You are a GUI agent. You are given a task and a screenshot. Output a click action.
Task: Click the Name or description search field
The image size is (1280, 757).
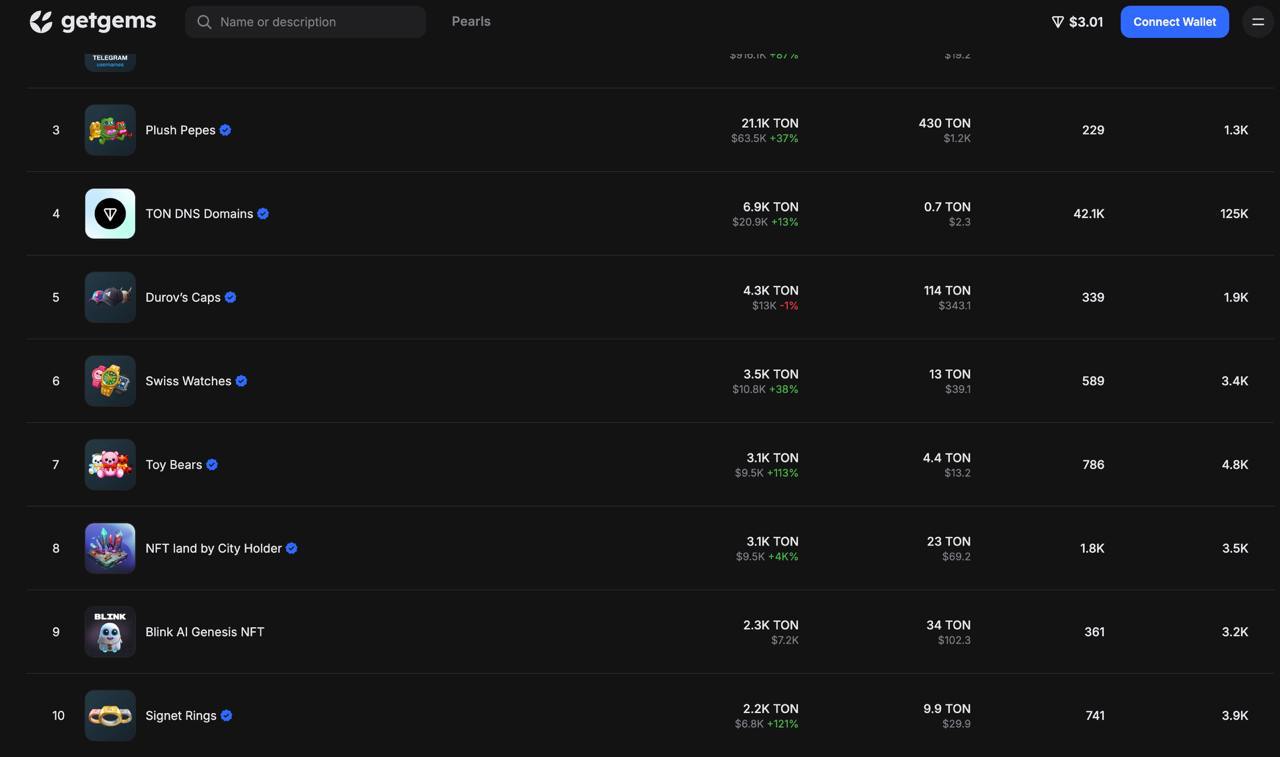coord(315,22)
